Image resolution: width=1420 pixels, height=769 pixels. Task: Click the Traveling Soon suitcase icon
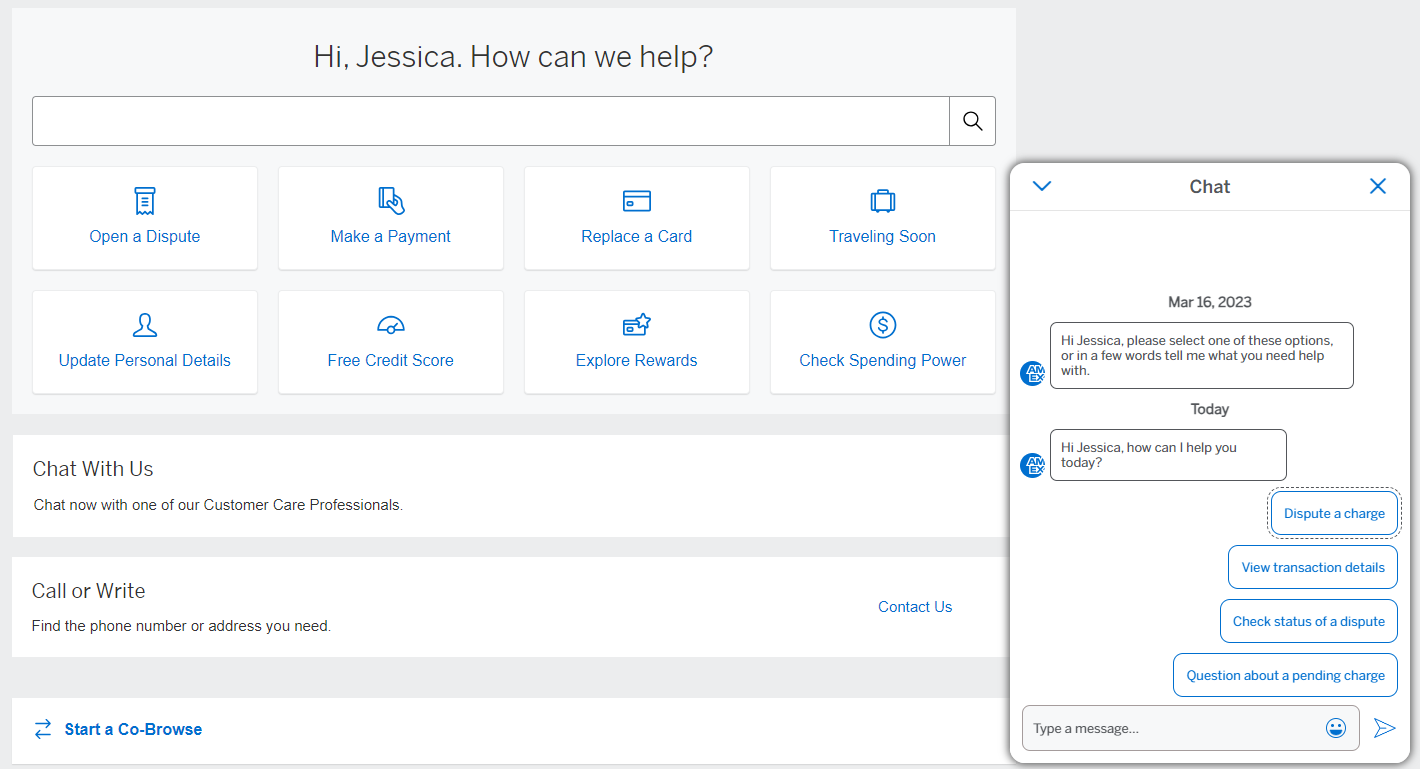point(883,201)
